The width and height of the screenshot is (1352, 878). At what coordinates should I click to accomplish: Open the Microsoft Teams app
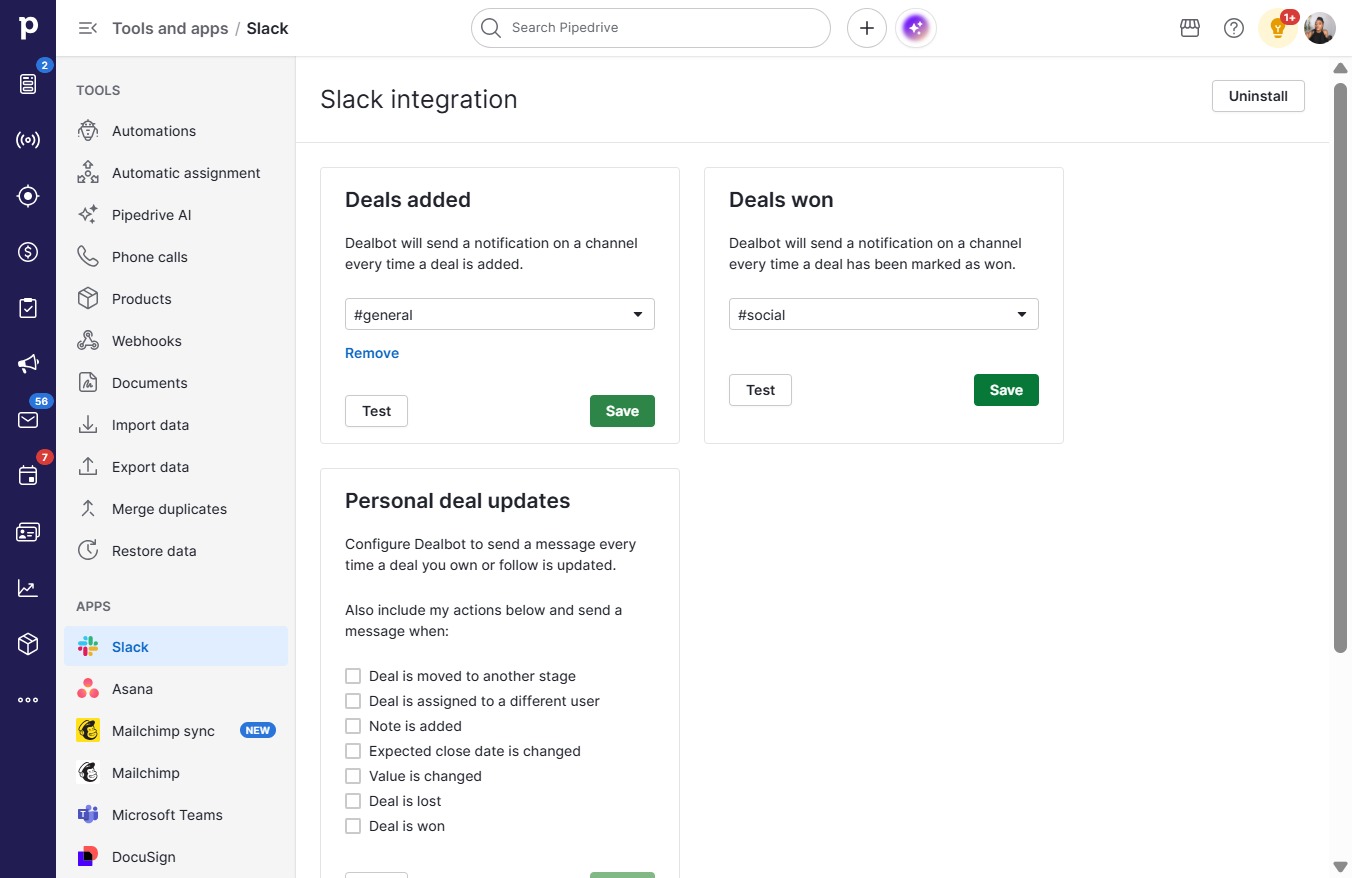(x=176, y=815)
